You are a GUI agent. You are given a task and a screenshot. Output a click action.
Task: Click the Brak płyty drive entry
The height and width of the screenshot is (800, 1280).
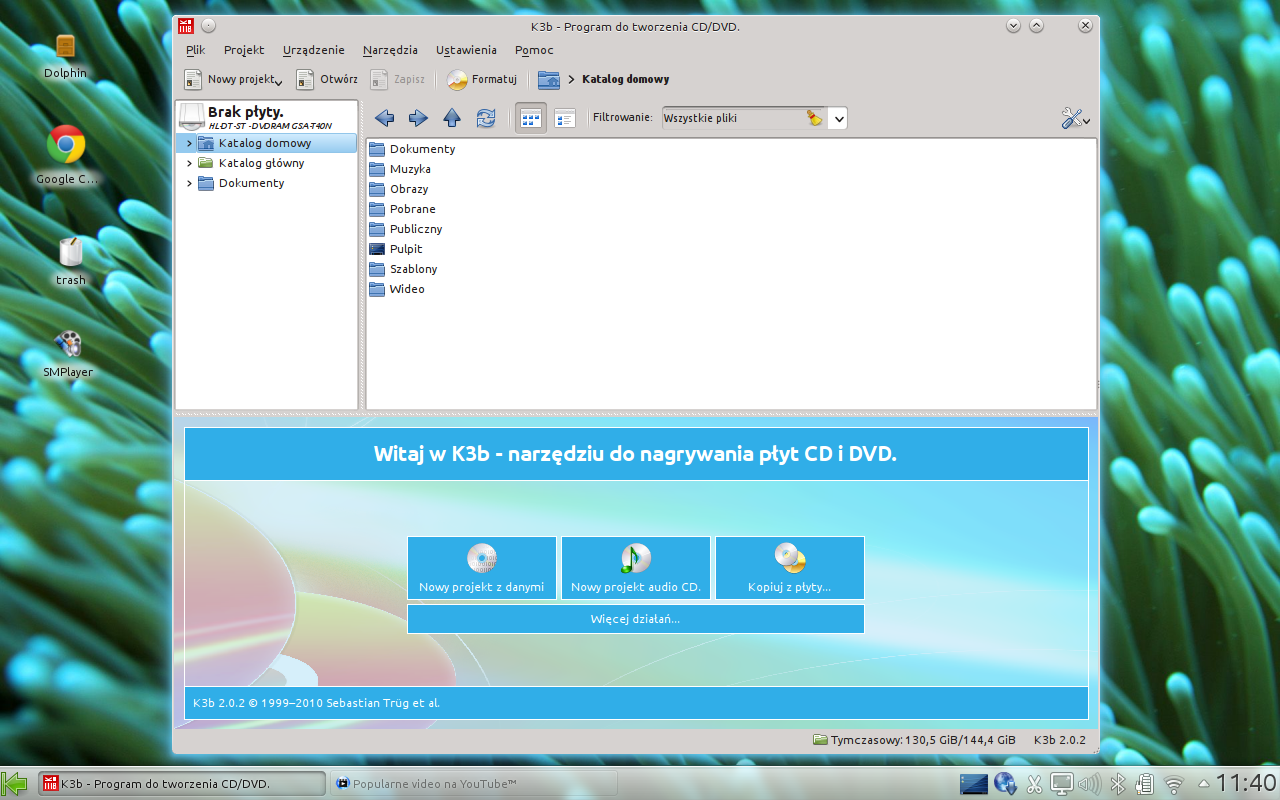[266, 117]
